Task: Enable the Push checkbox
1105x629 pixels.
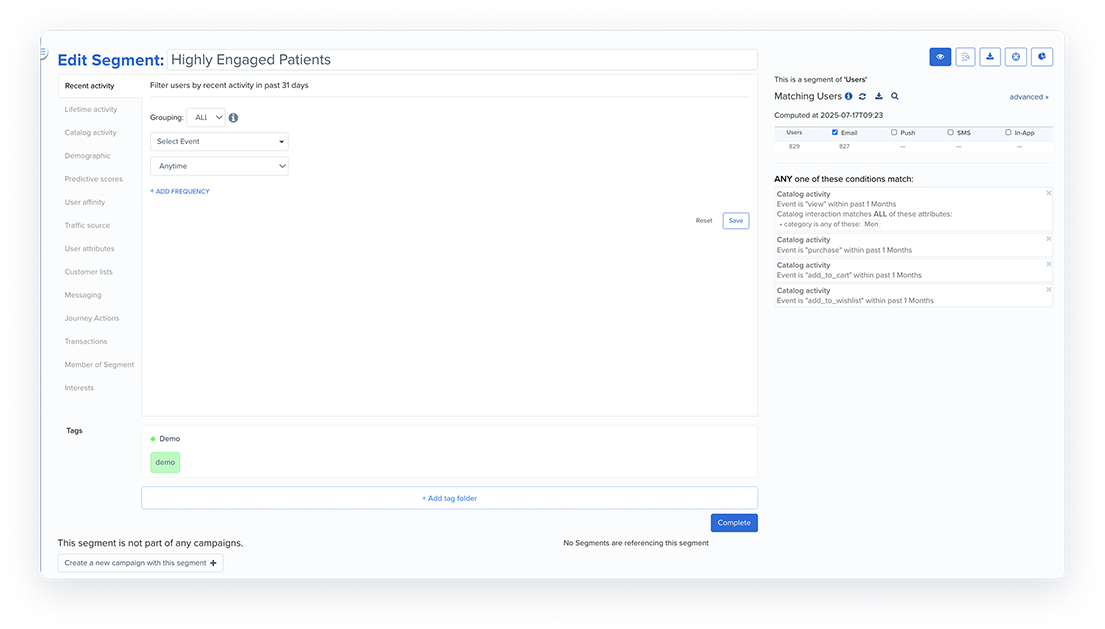Action: point(893,132)
